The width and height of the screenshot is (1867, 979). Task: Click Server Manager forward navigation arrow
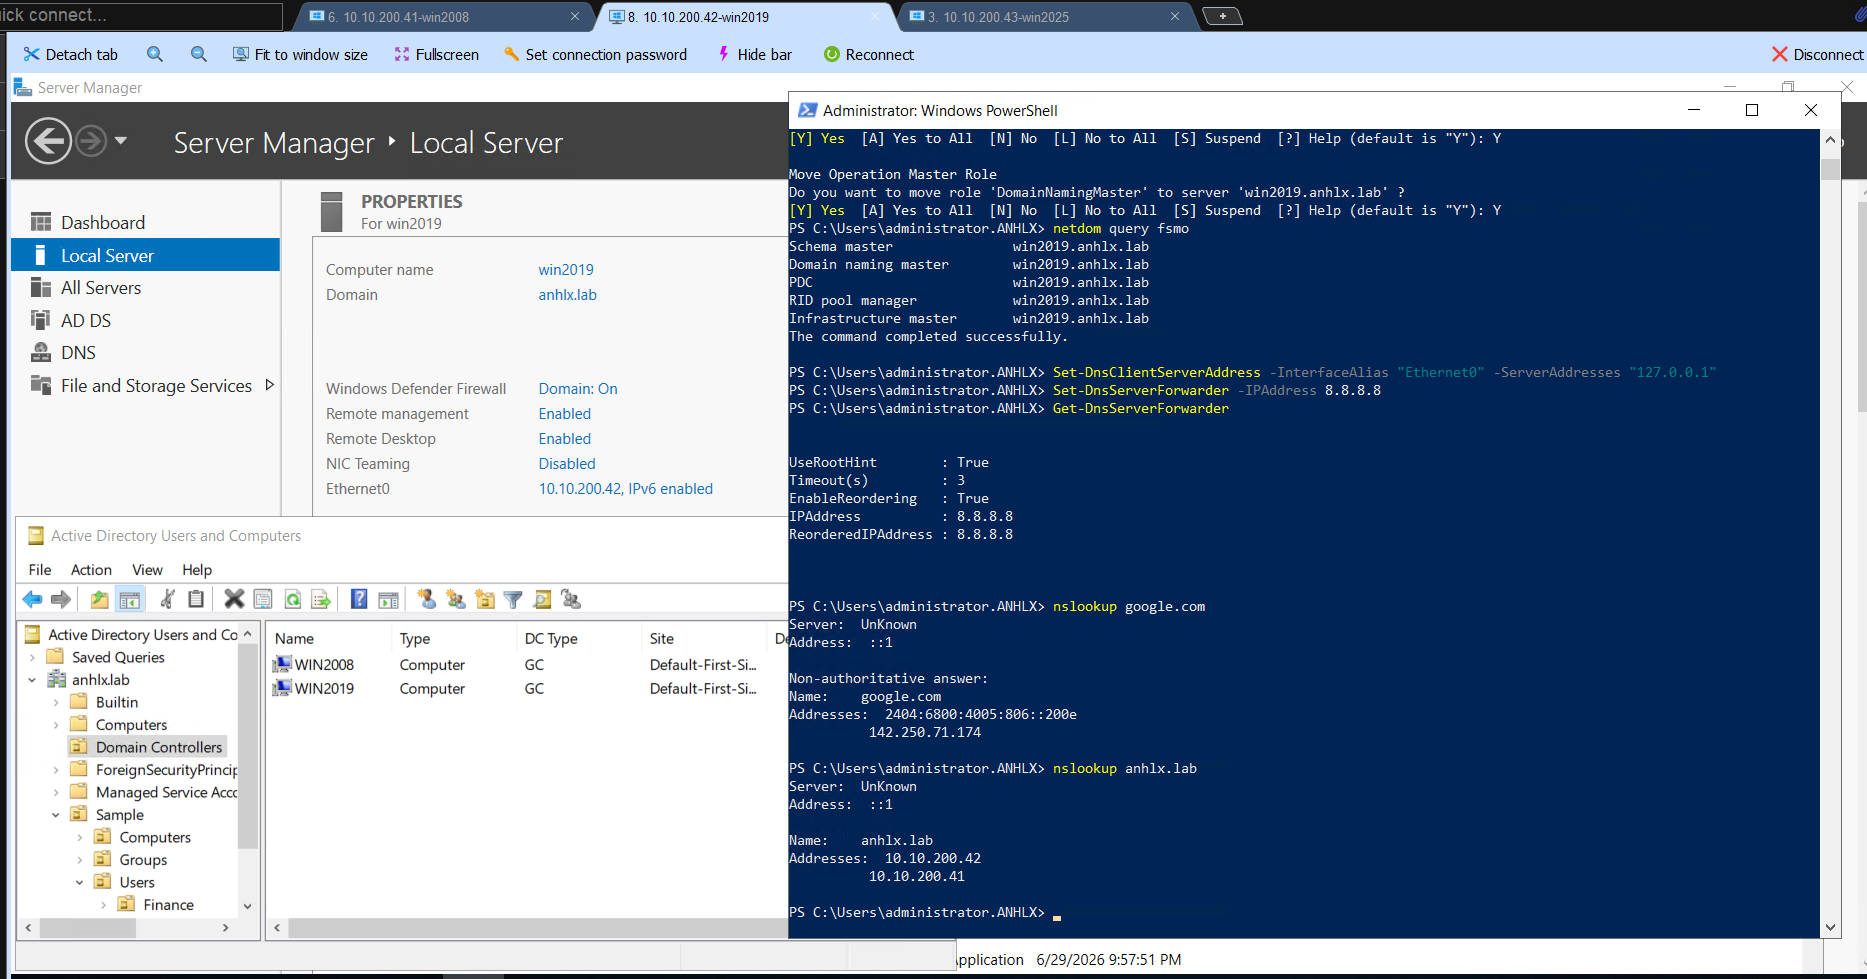[x=91, y=141]
